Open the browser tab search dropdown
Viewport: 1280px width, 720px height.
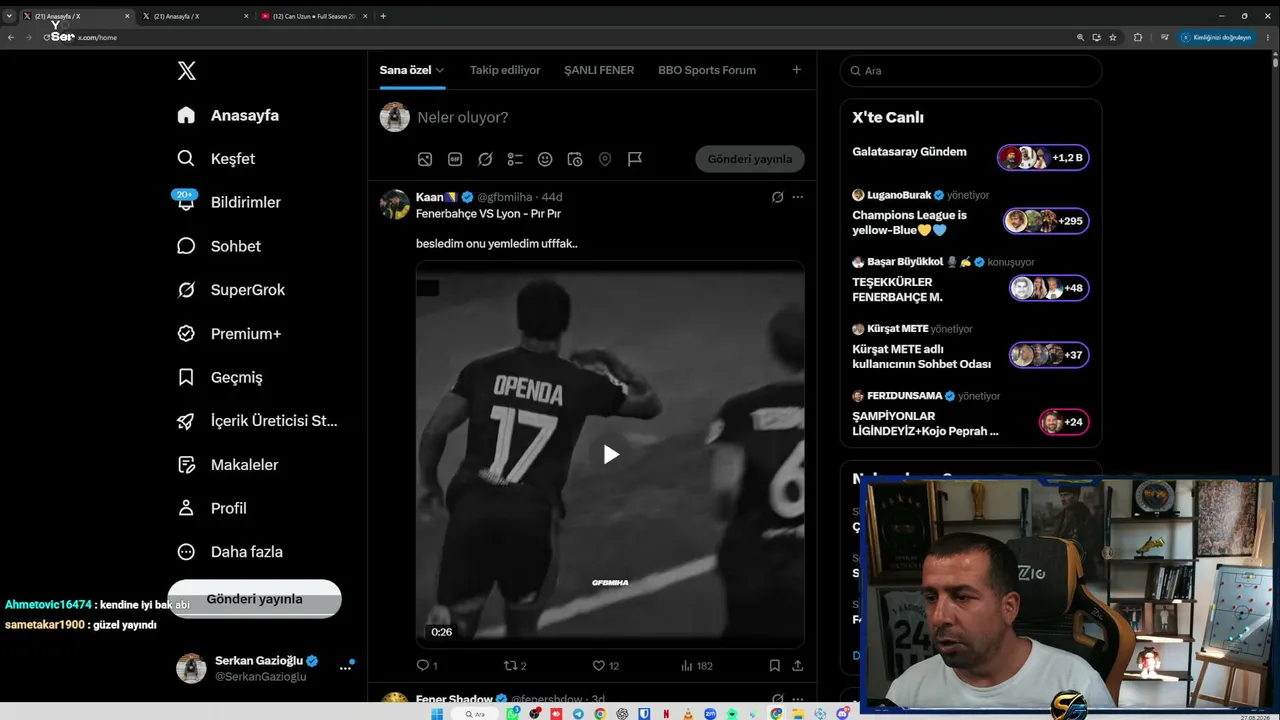click(9, 16)
